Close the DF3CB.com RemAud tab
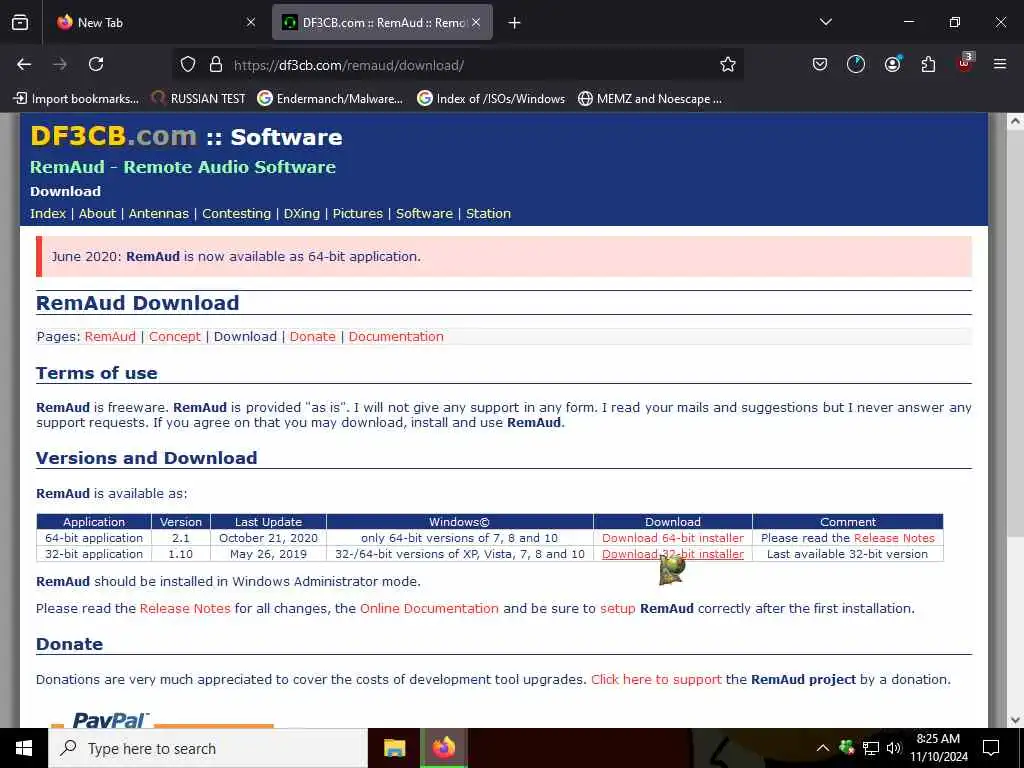The height and width of the screenshot is (768, 1024). coord(476,22)
